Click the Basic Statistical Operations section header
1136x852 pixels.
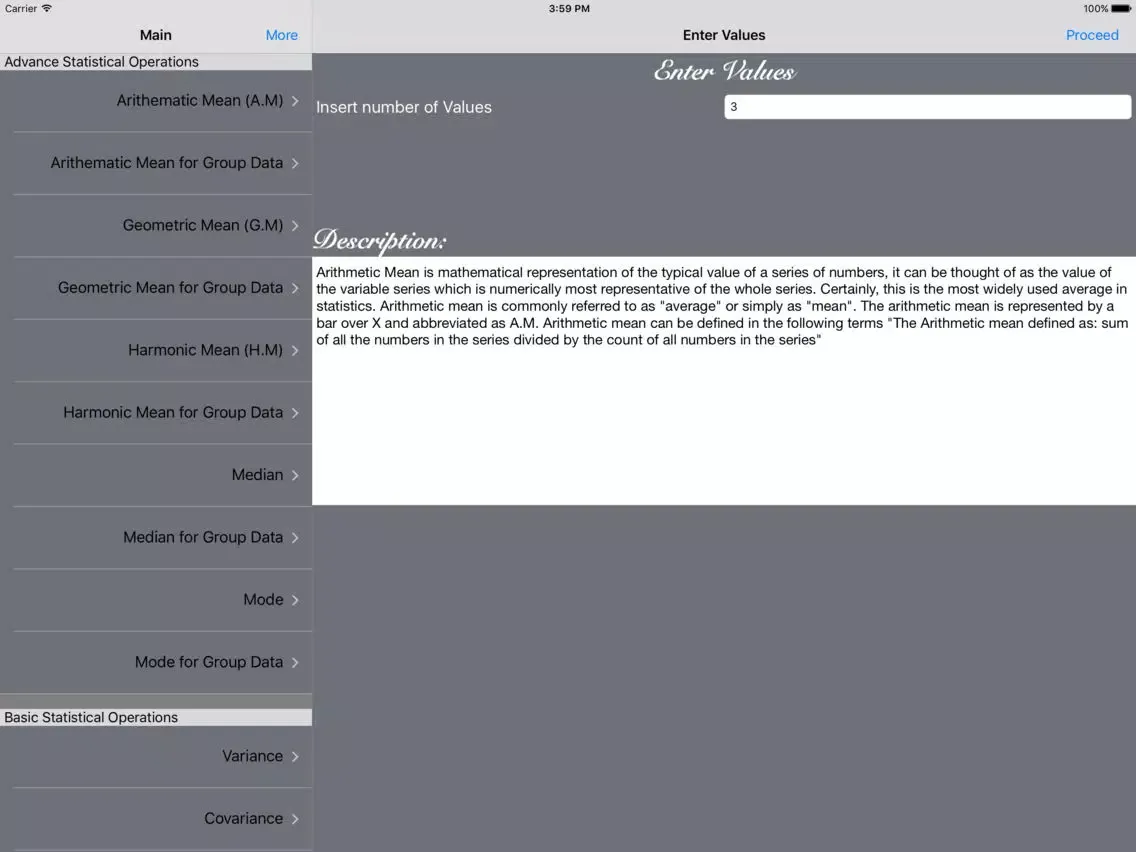click(156, 717)
